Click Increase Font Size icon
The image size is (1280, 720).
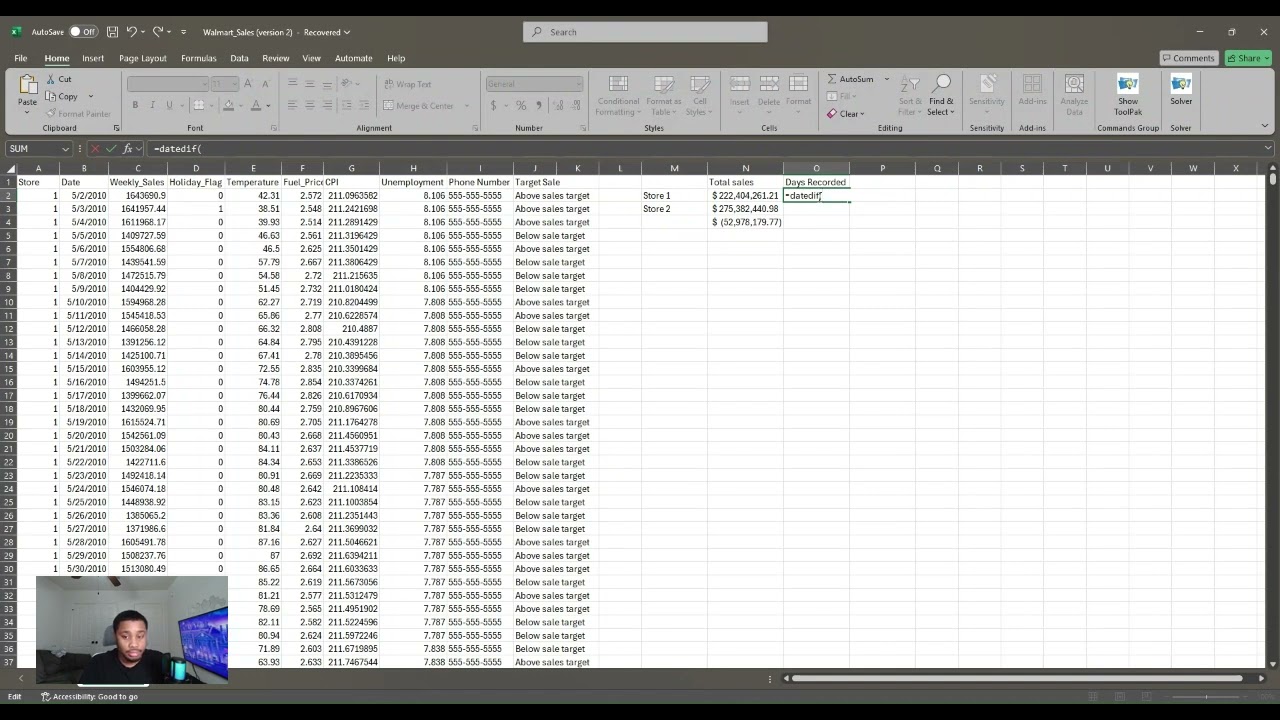[249, 84]
